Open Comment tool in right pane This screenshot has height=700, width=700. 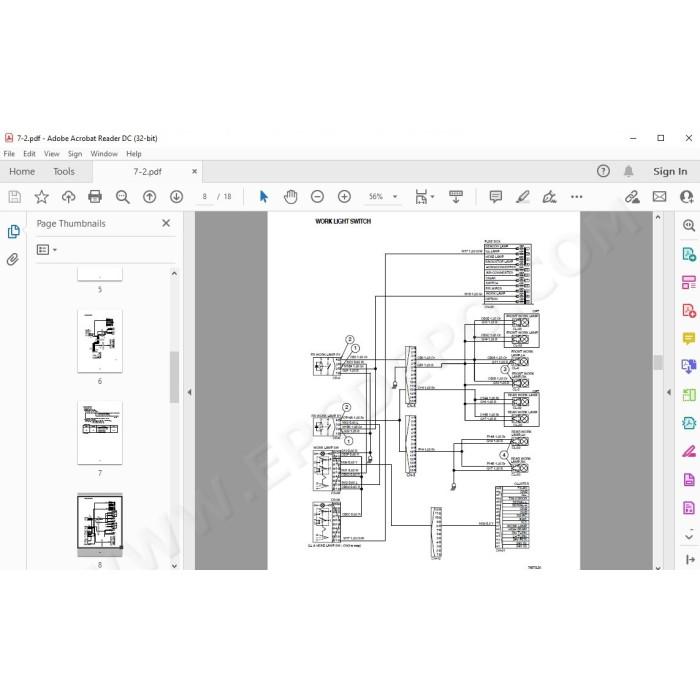[689, 338]
